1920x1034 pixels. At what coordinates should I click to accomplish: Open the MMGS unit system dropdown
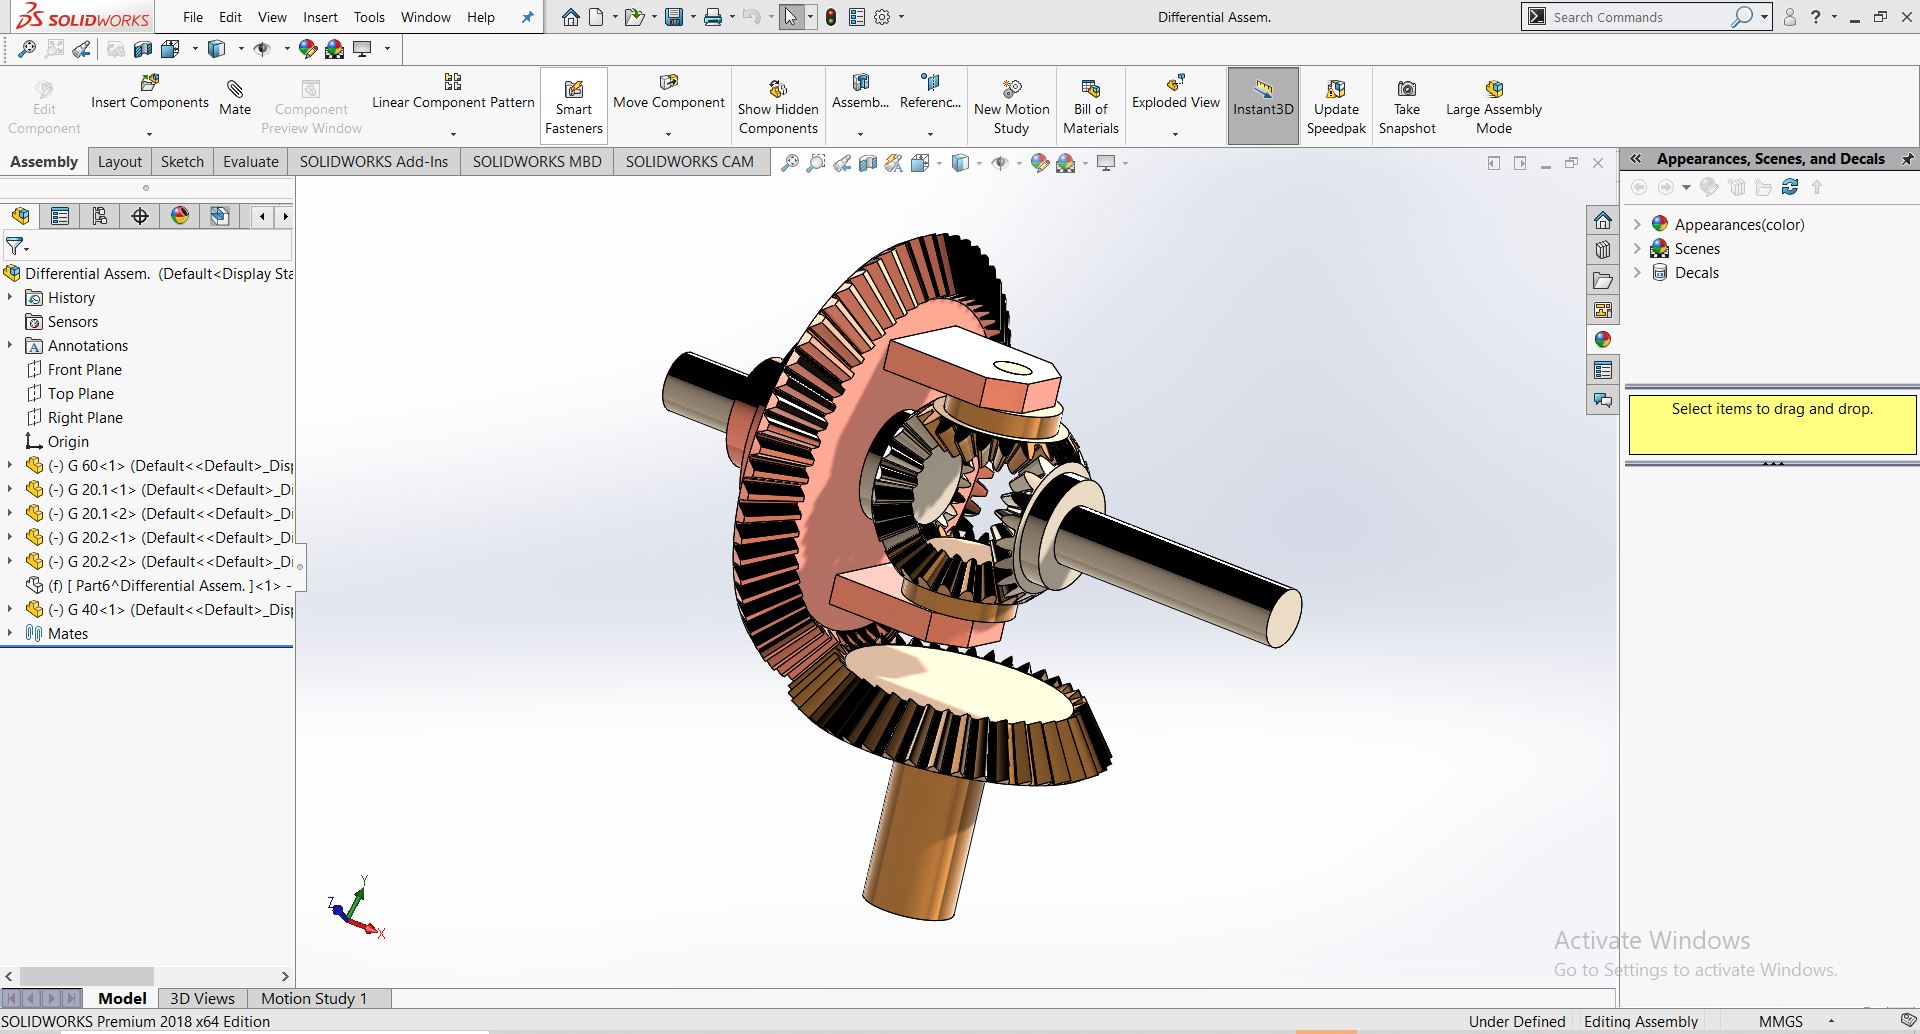[x=1831, y=1021]
